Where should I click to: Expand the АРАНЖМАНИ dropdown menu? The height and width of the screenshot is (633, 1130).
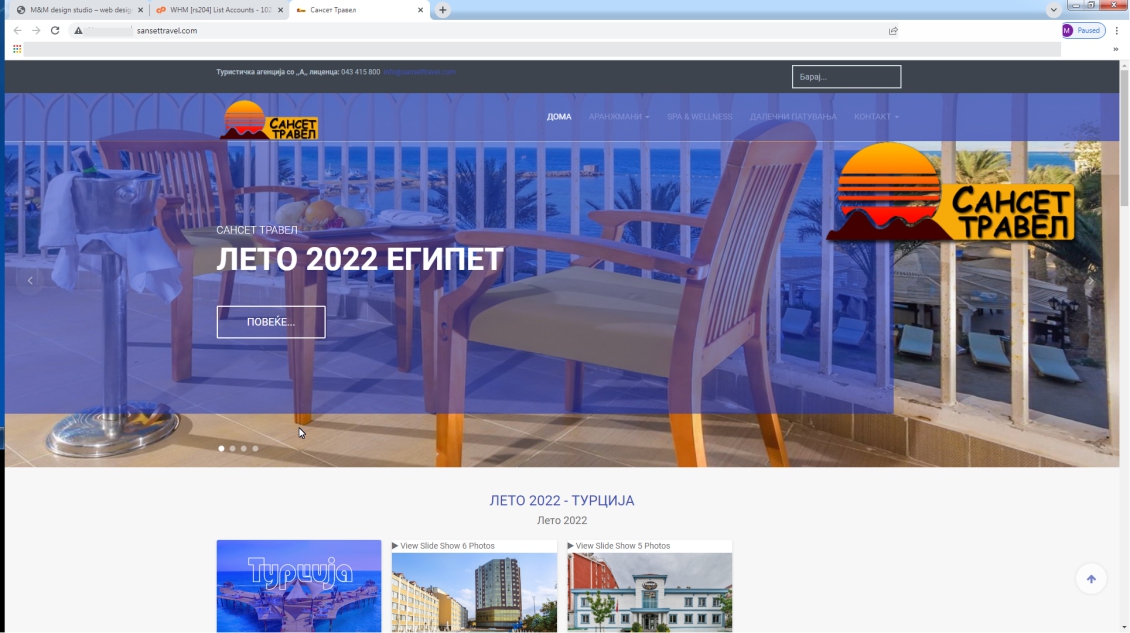619,117
